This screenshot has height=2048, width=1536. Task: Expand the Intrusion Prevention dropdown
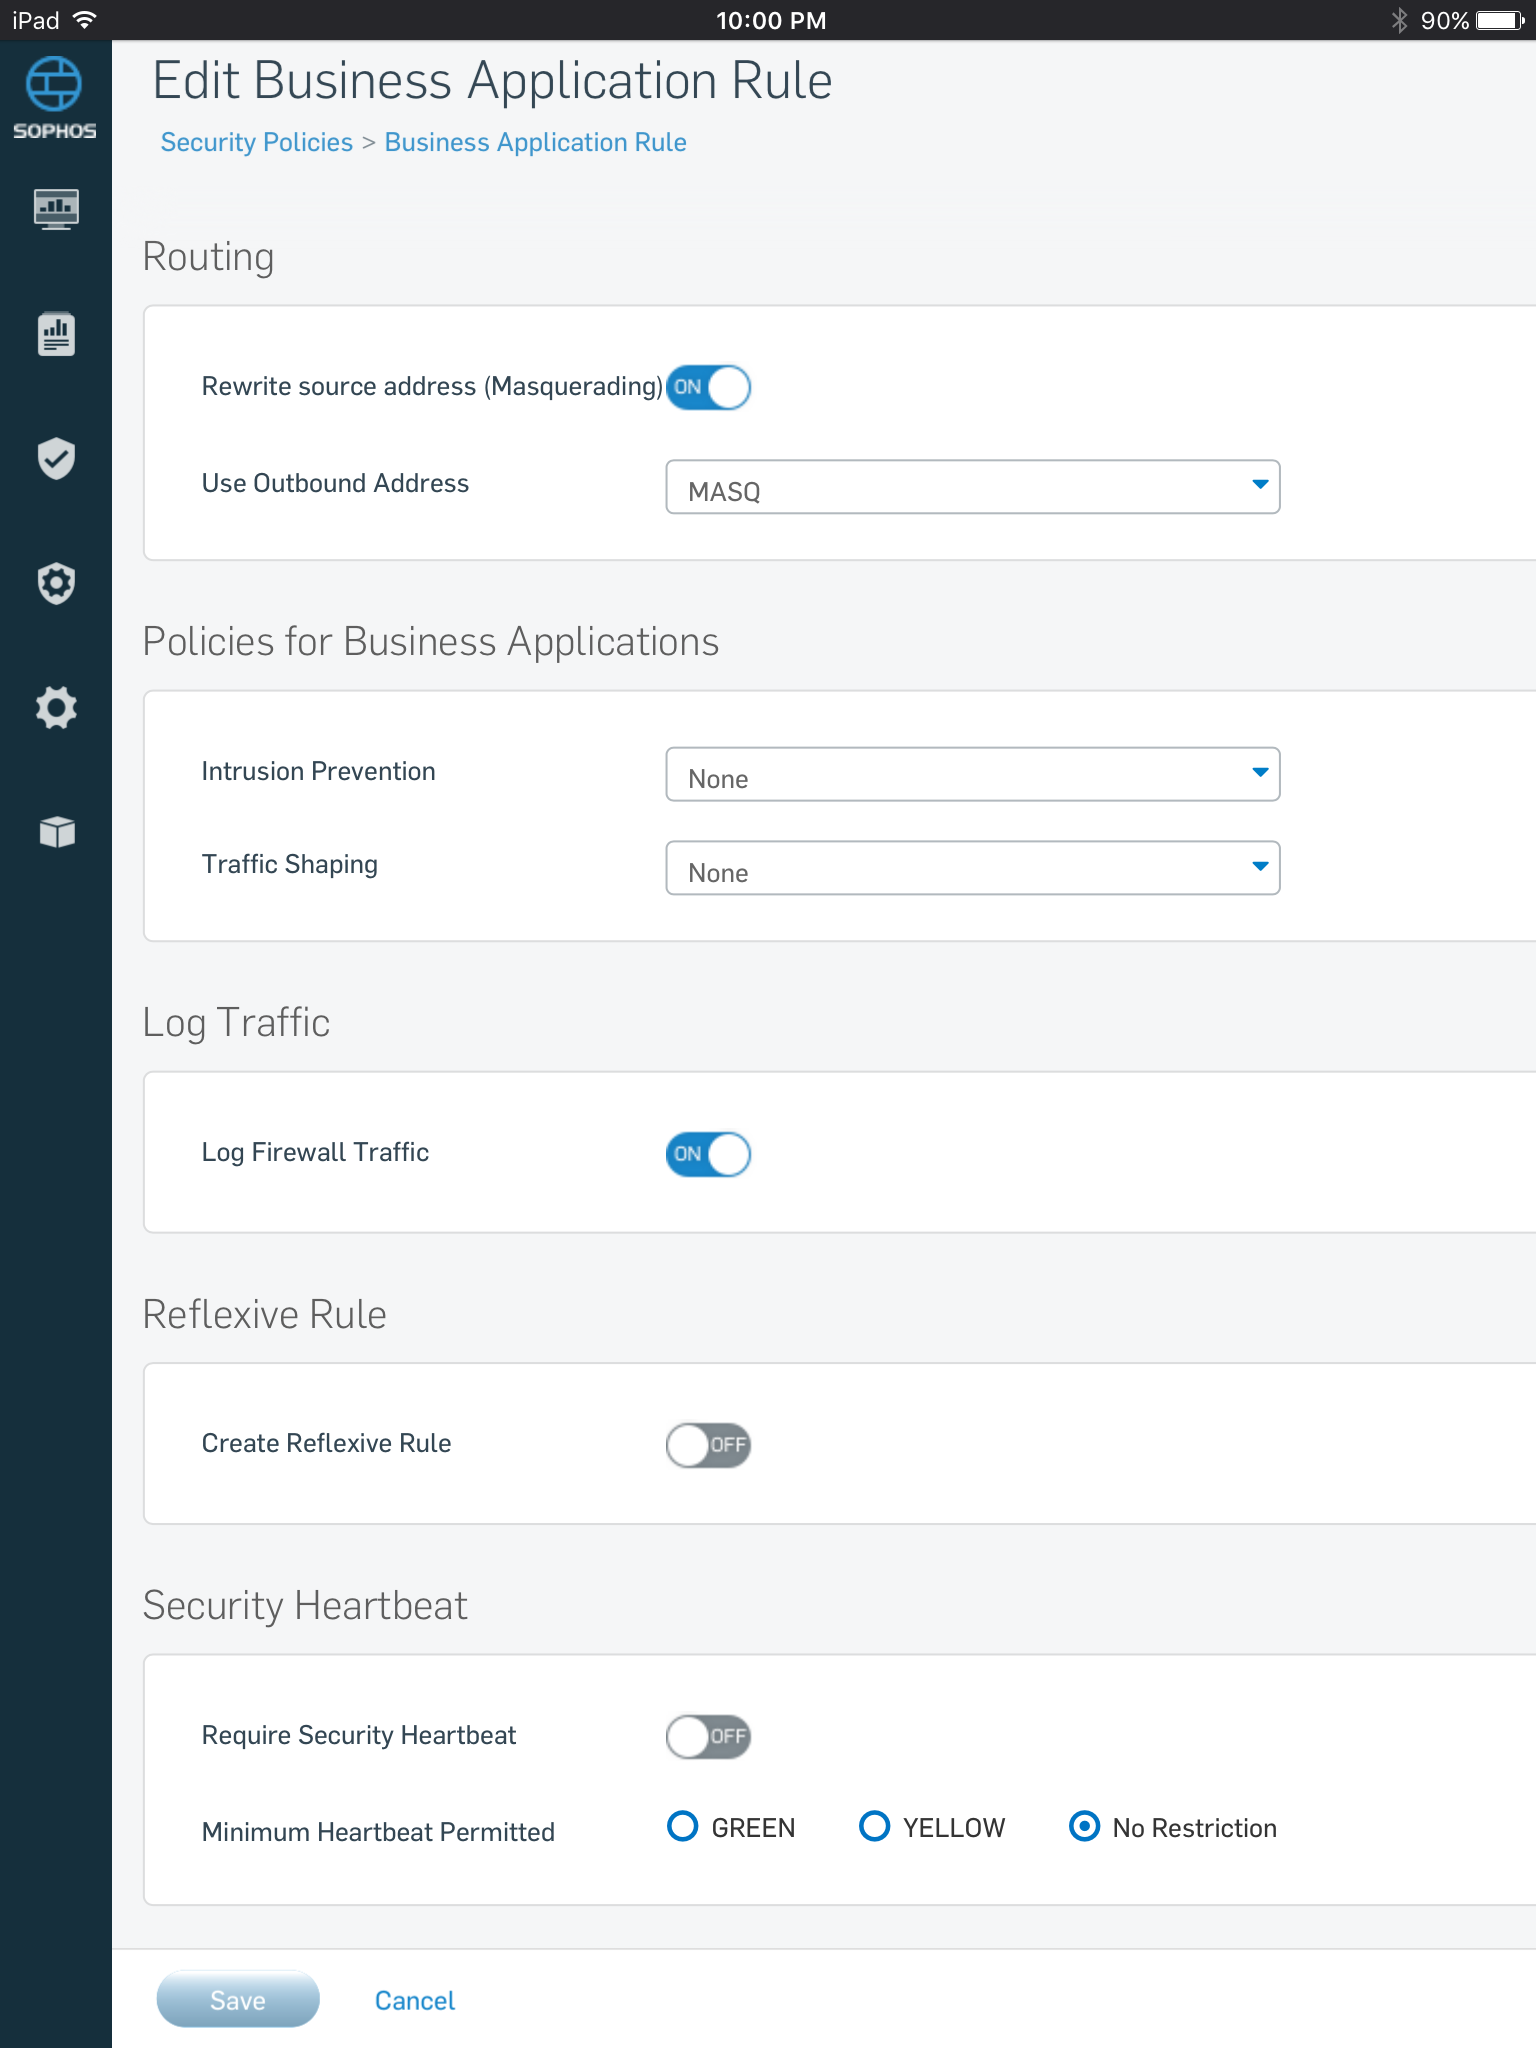click(x=973, y=774)
